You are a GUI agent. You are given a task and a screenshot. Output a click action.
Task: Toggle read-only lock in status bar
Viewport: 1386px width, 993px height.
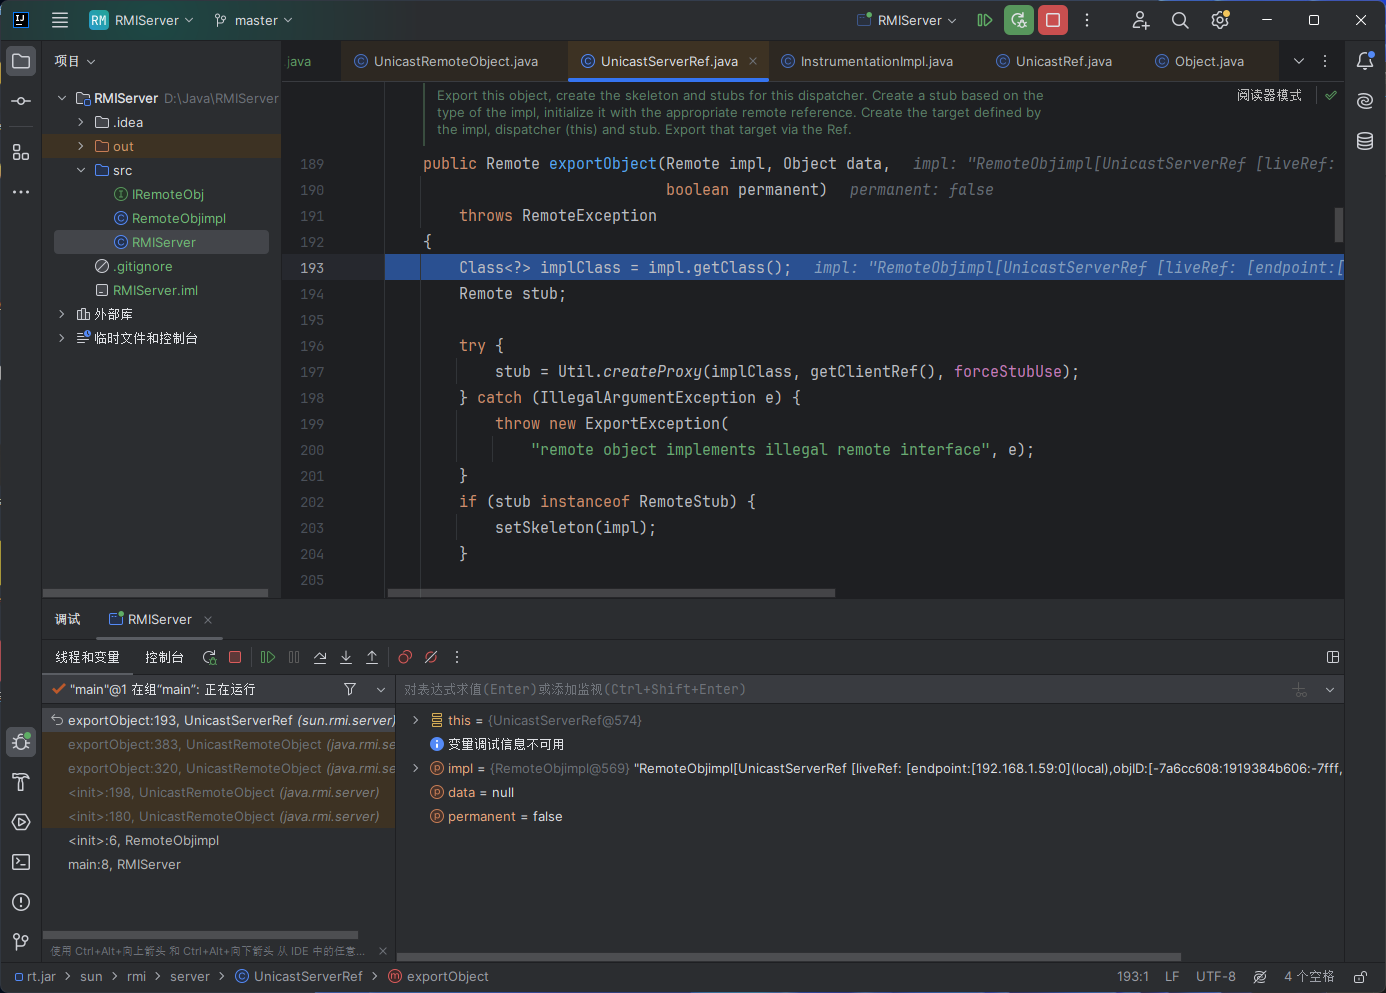[x=1360, y=977]
